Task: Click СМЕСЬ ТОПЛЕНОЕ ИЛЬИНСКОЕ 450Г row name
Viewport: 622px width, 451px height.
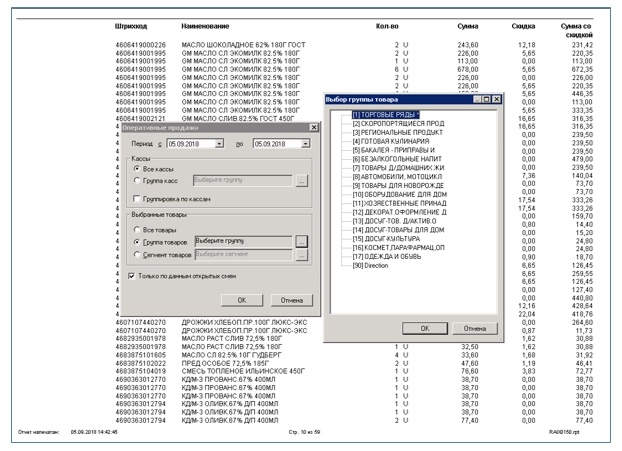Action: pos(243,371)
